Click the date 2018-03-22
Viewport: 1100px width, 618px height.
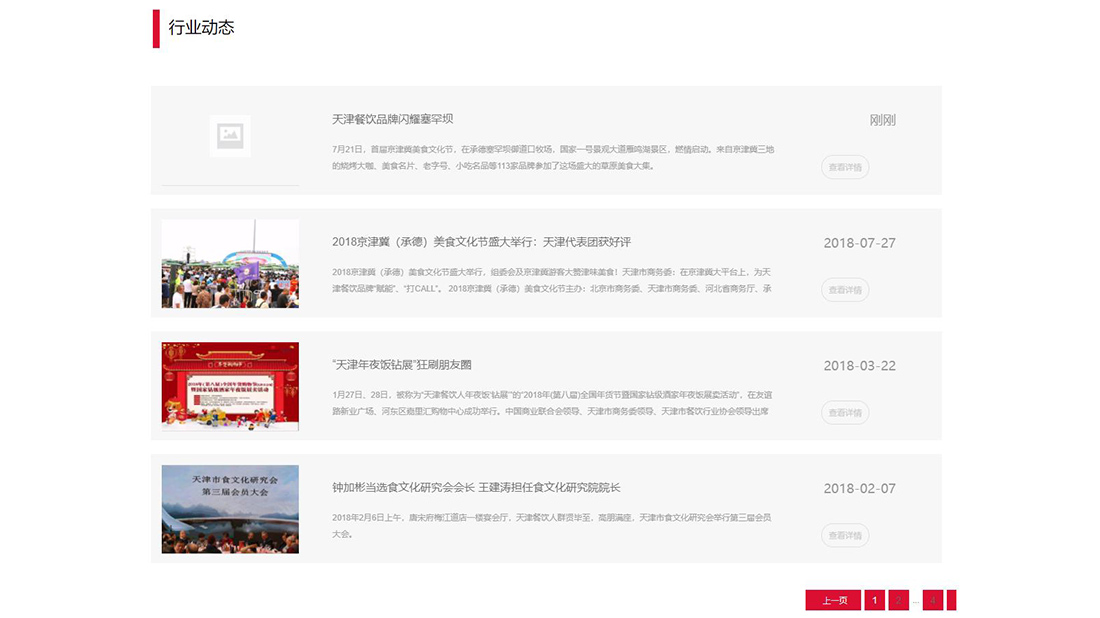click(x=859, y=365)
